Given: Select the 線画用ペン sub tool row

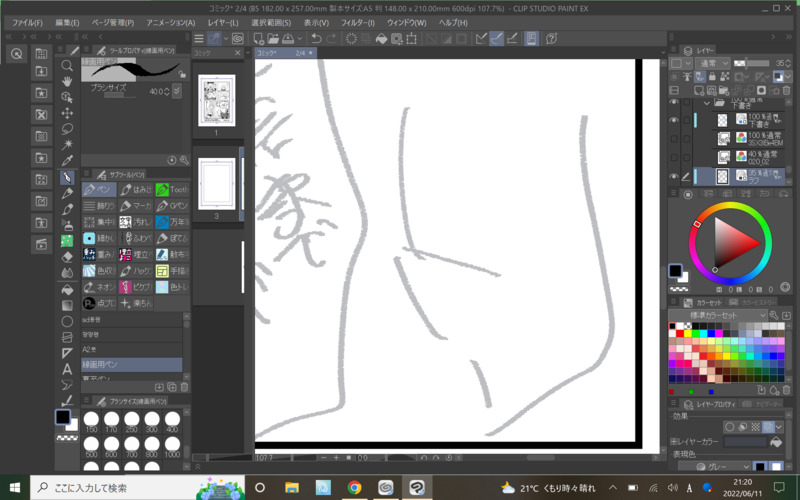Looking at the screenshot, I should [132, 364].
